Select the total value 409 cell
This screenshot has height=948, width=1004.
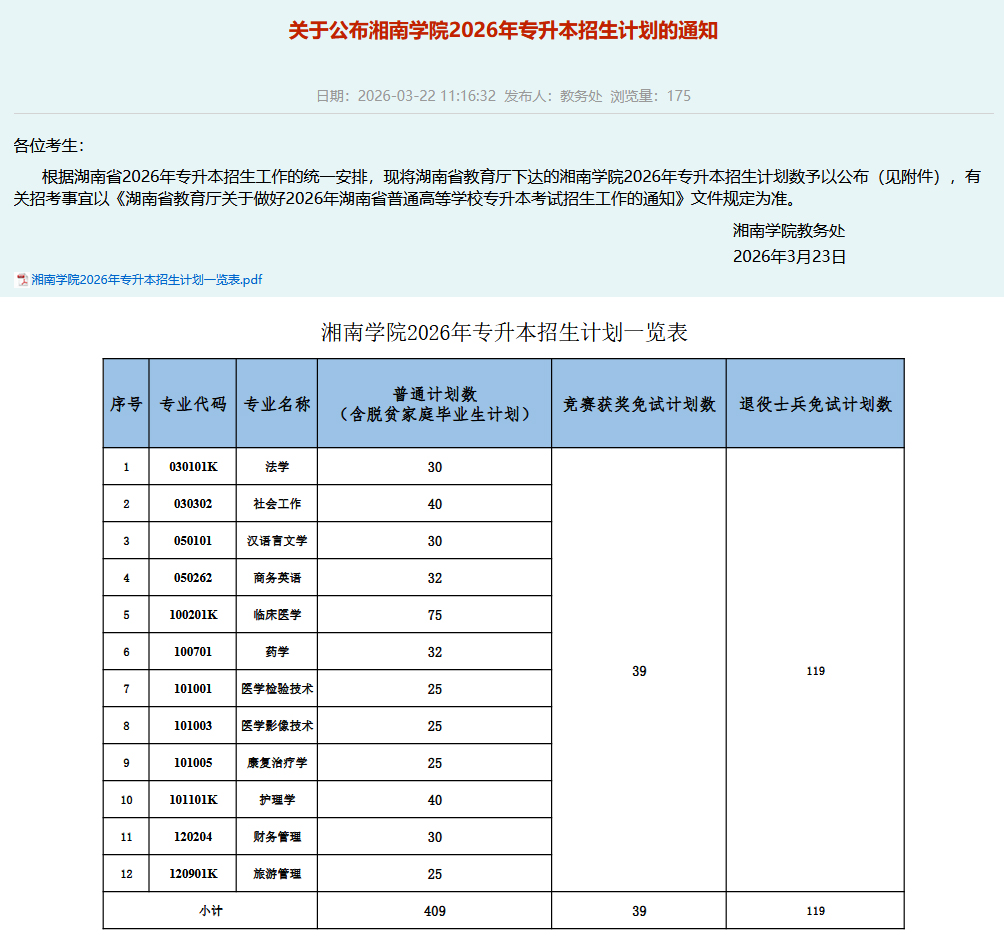[432, 910]
